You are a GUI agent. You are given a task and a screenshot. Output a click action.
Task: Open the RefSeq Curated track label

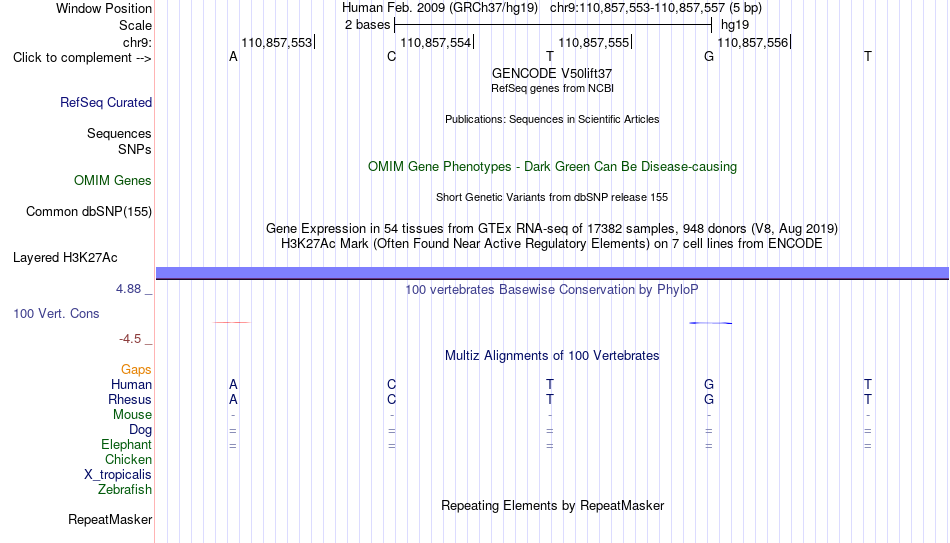106,102
